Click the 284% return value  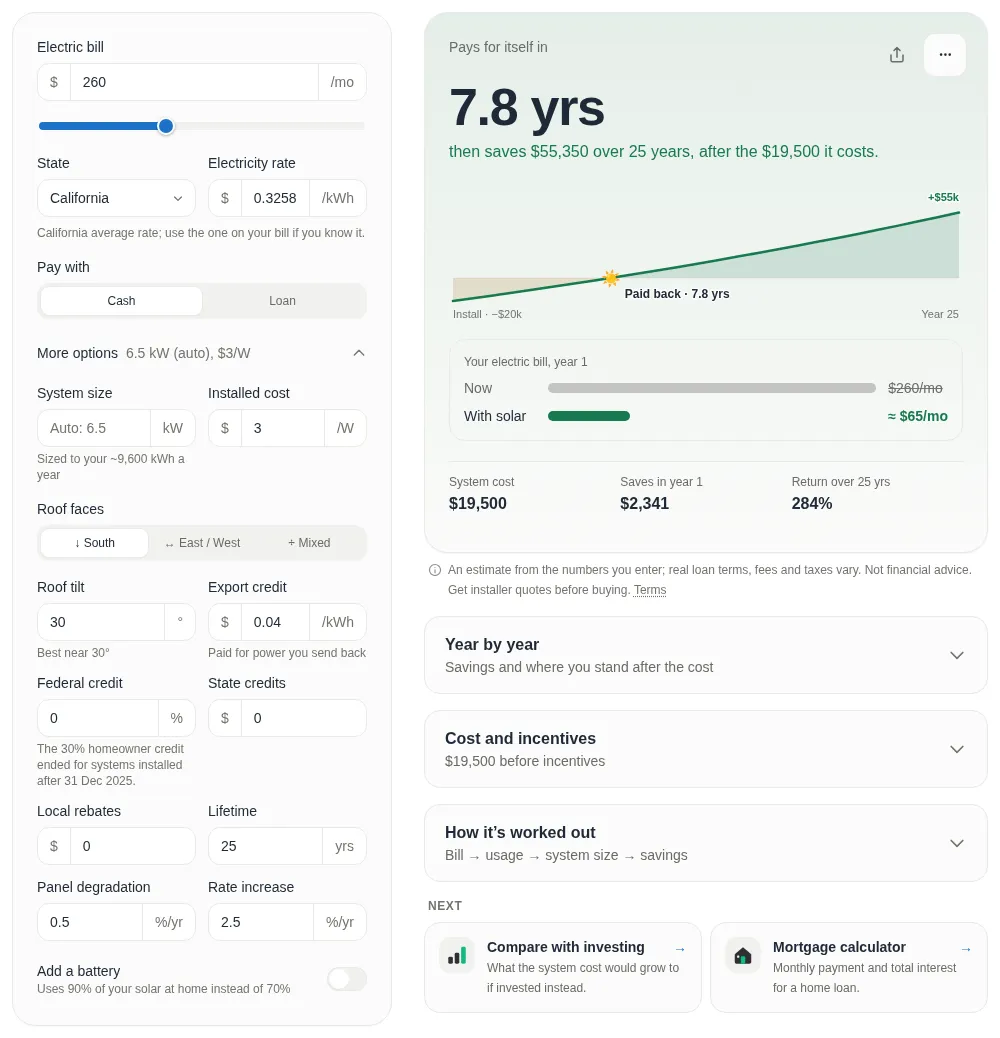(x=812, y=504)
